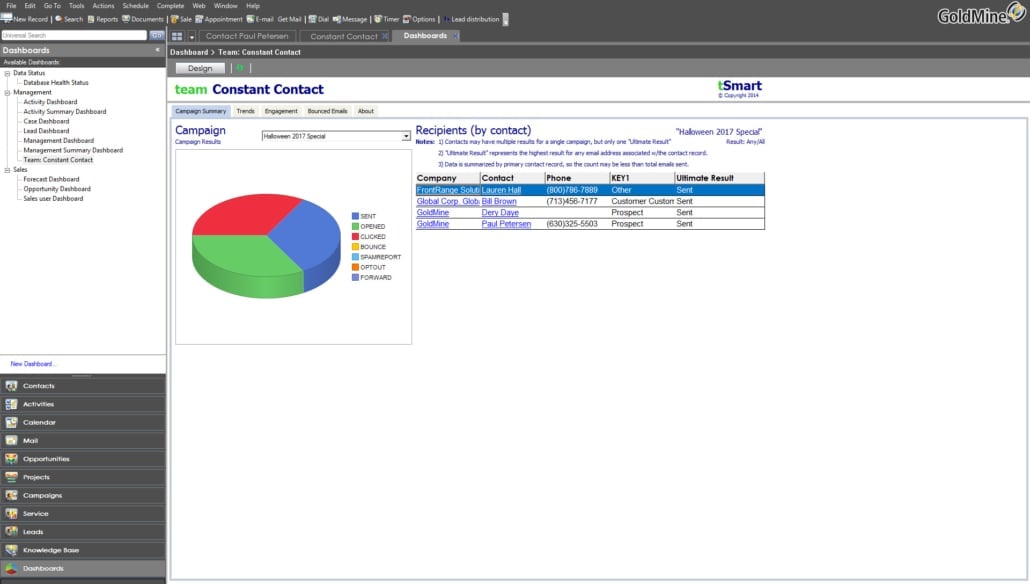Open Service in the navigation pane

click(x=83, y=514)
